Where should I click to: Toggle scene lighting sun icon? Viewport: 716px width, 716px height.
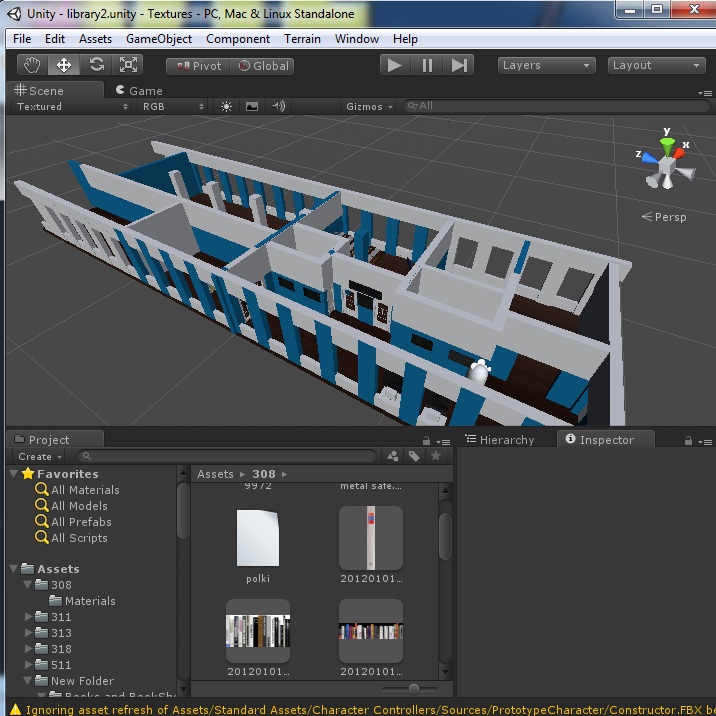226,106
